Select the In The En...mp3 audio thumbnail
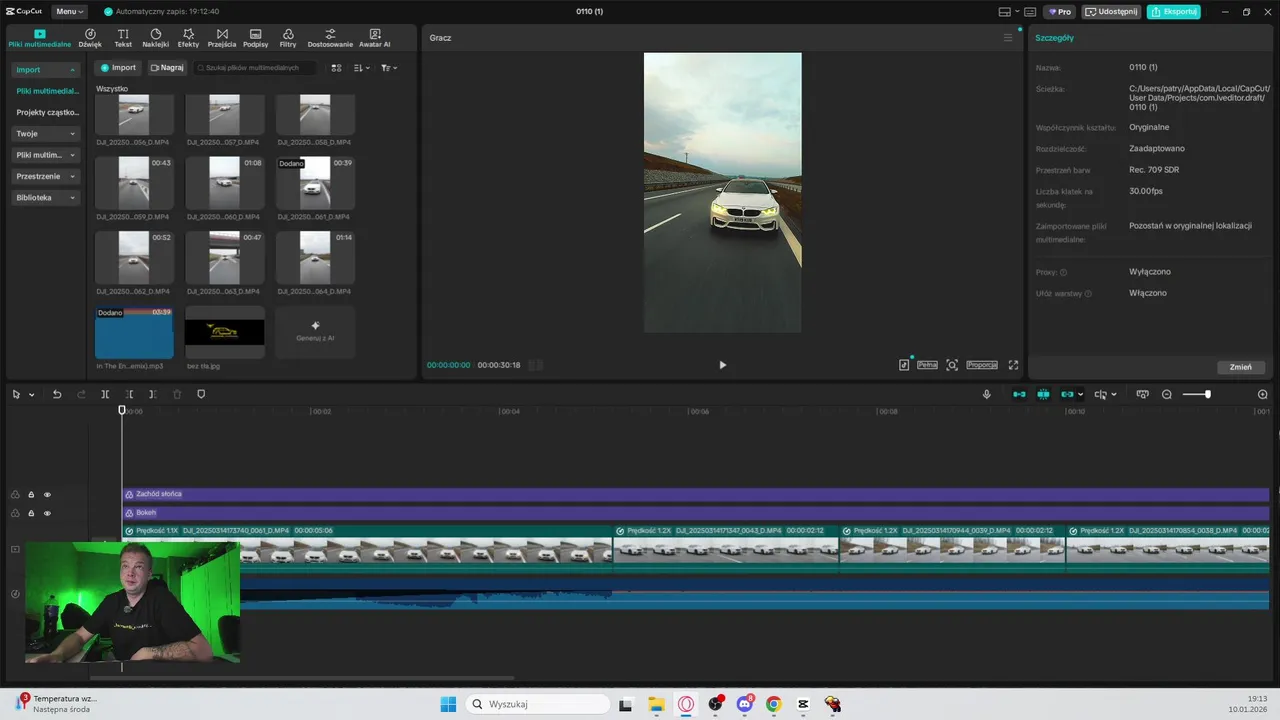The image size is (1280, 720). 134,332
